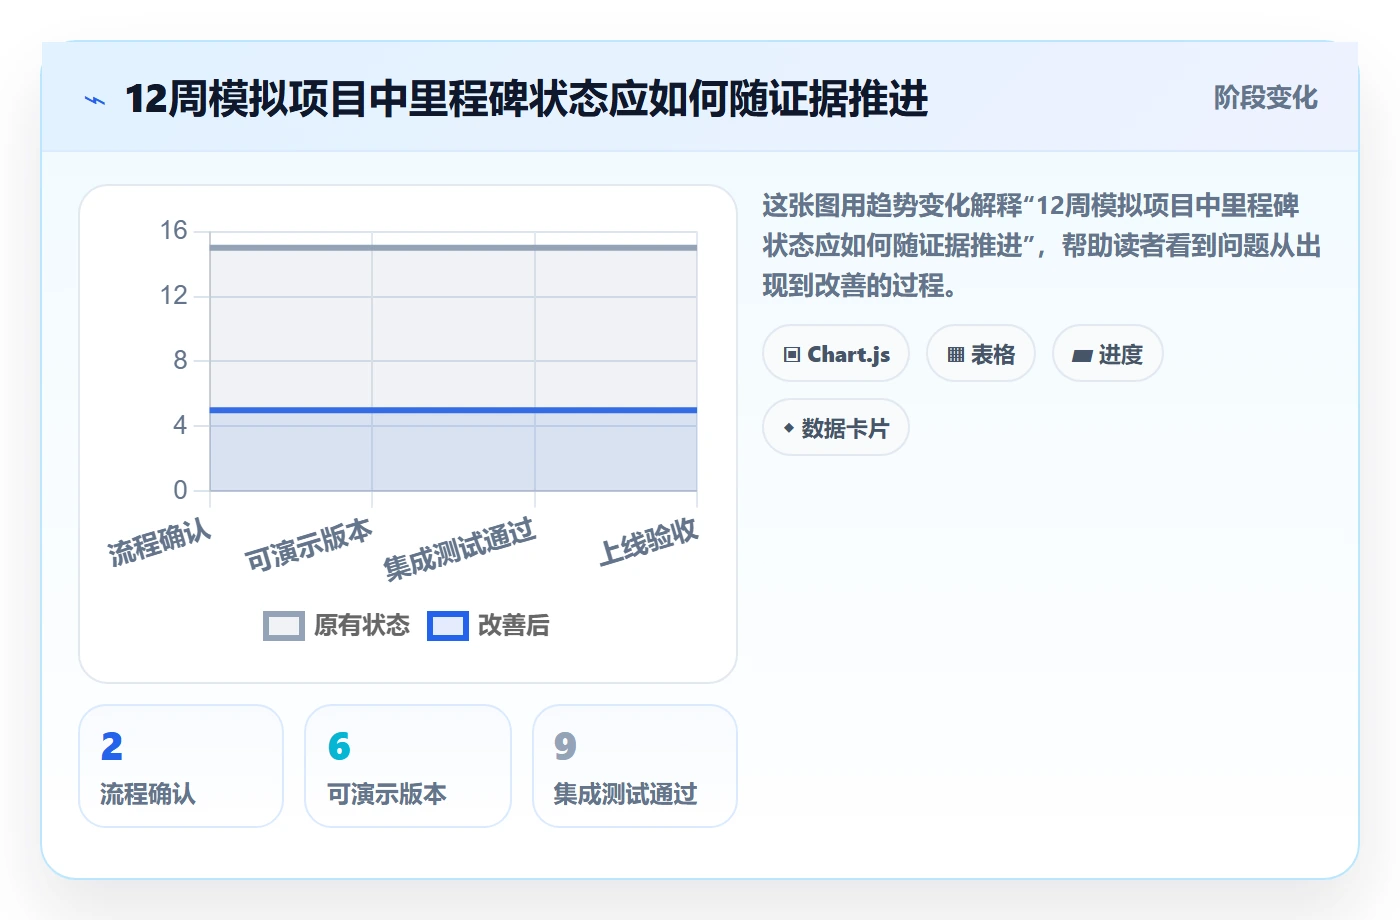Click the blue 改善后 line in chart

point(453,410)
